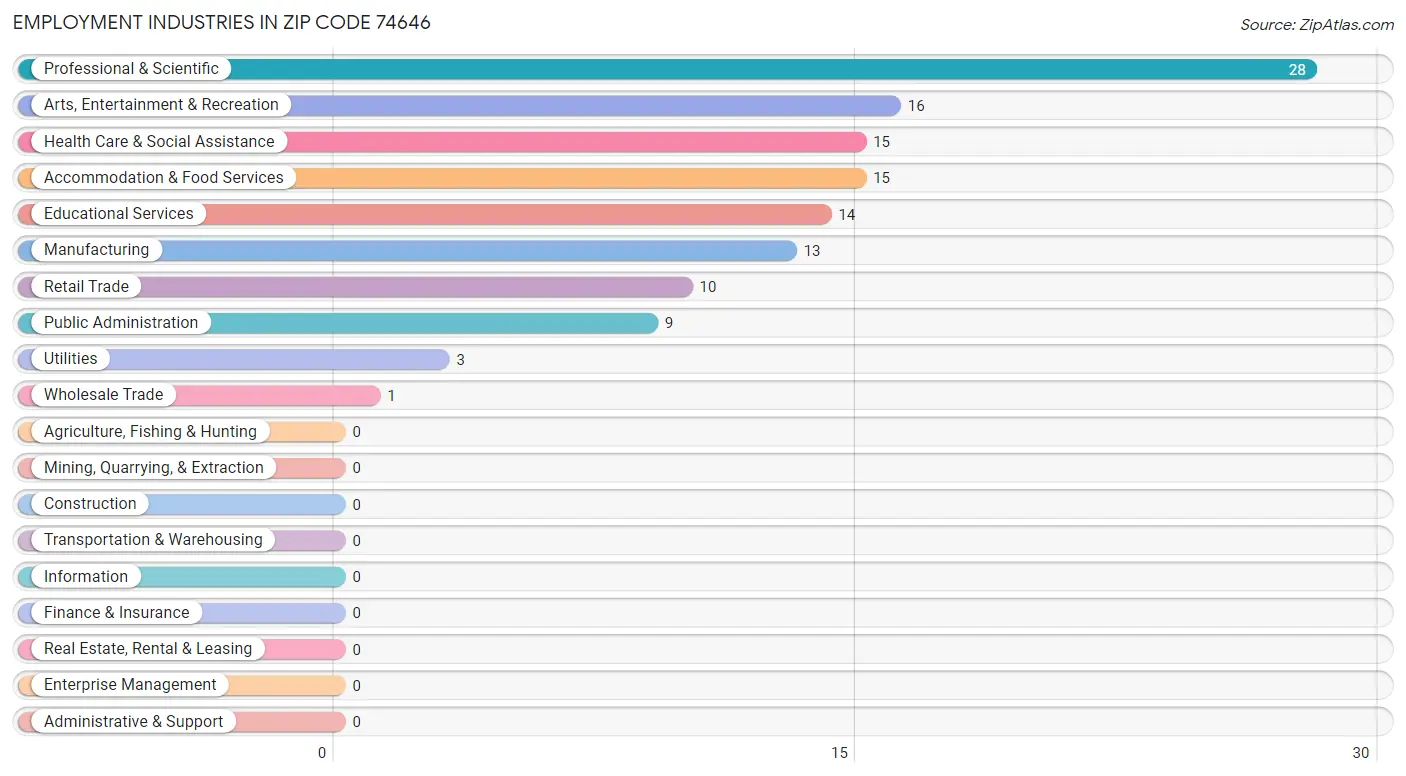Click the Source: ZipAtlas.com text
The image size is (1406, 776).
click(x=1317, y=25)
